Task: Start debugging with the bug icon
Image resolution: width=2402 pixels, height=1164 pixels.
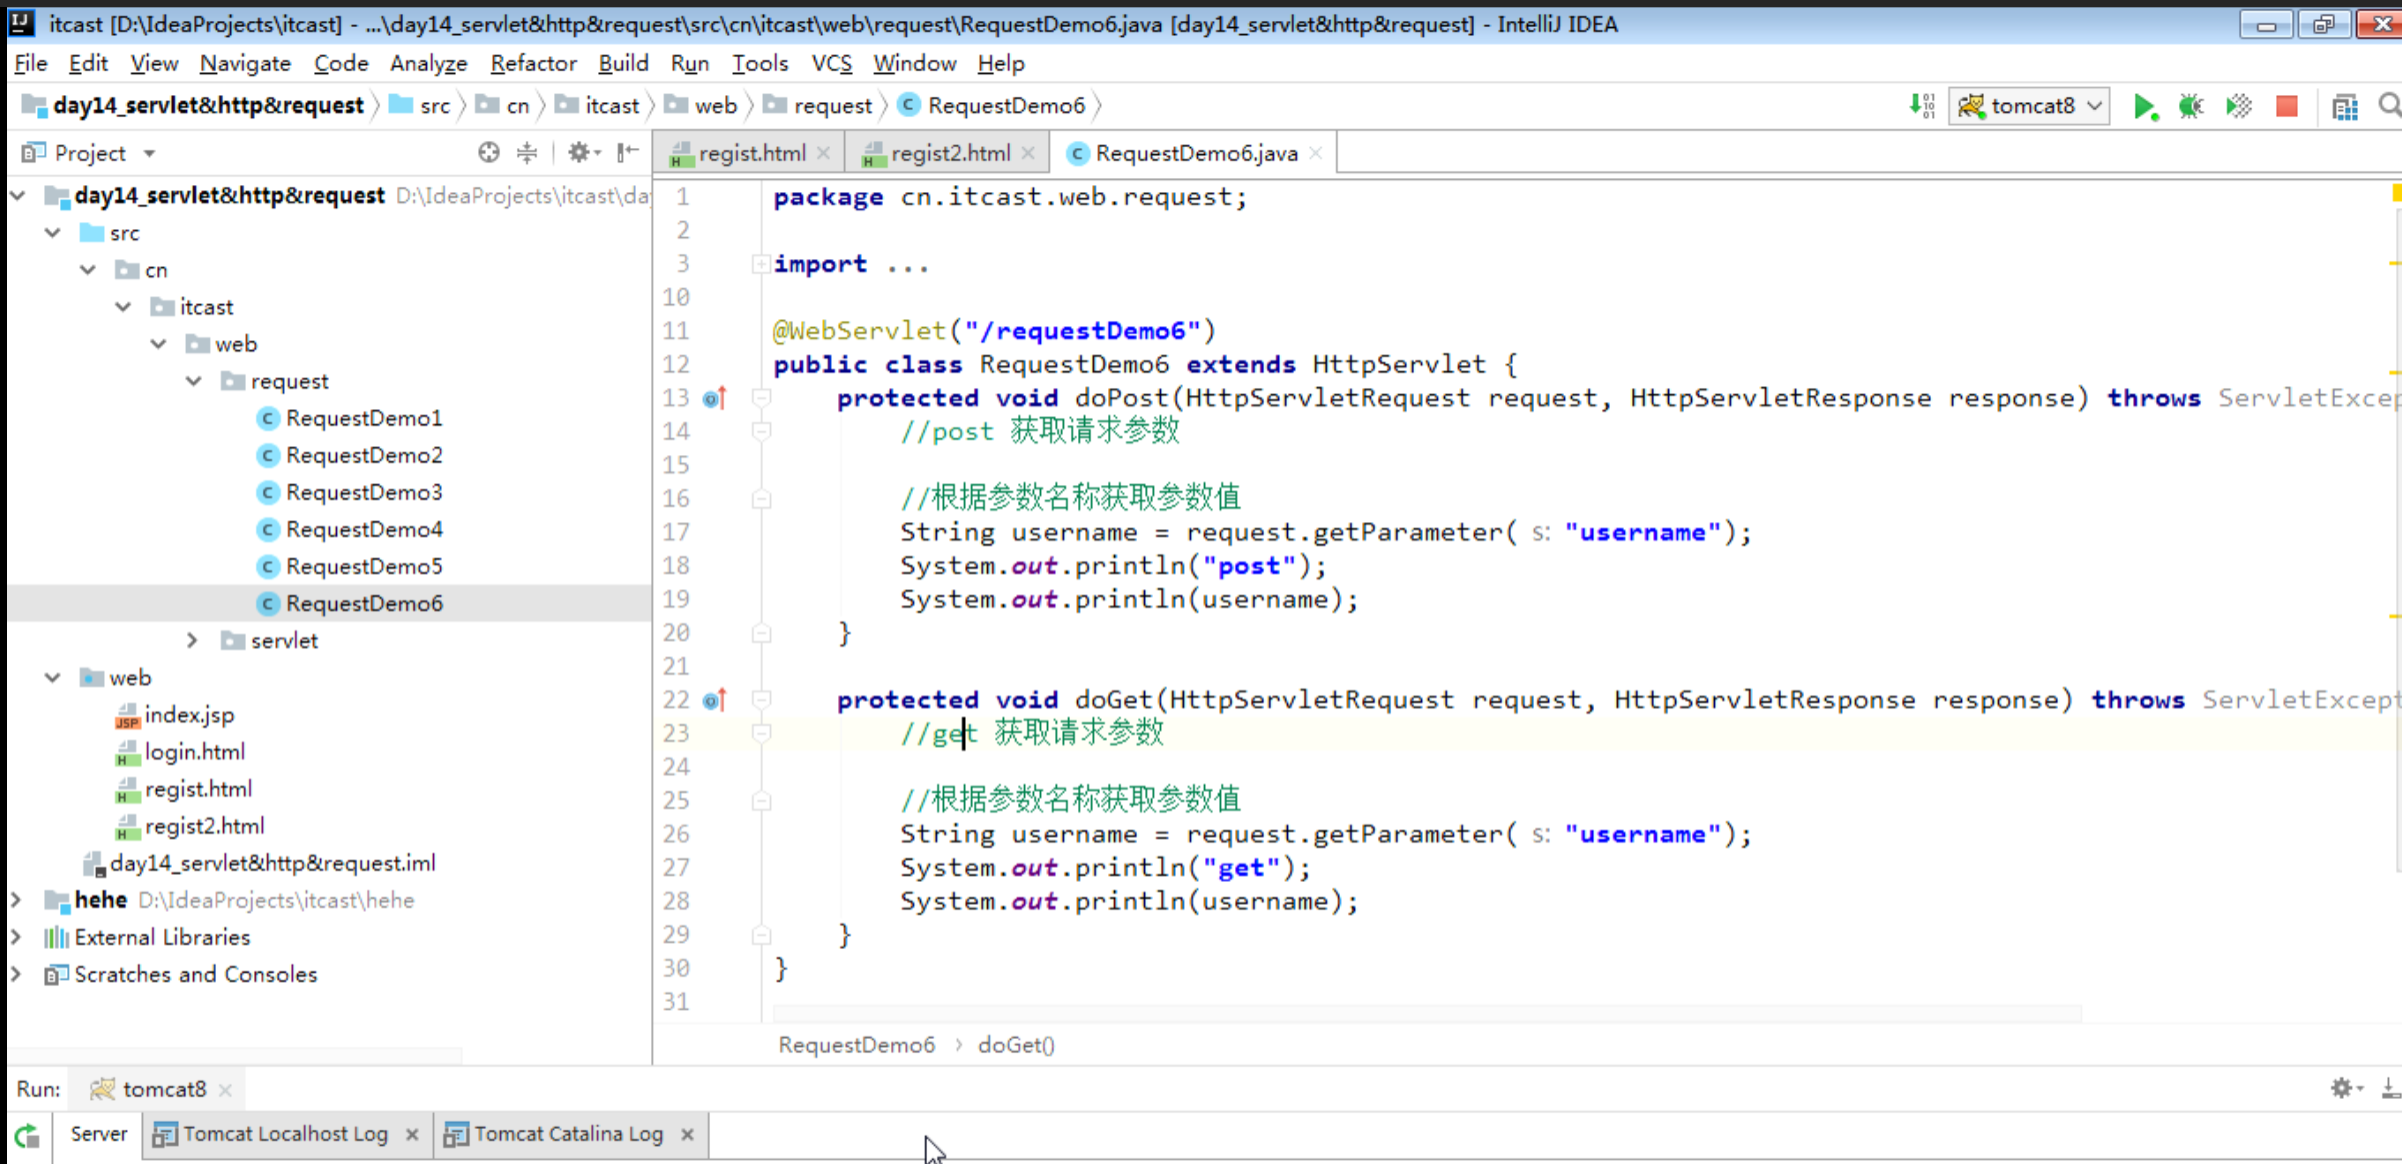Action: [x=2190, y=106]
